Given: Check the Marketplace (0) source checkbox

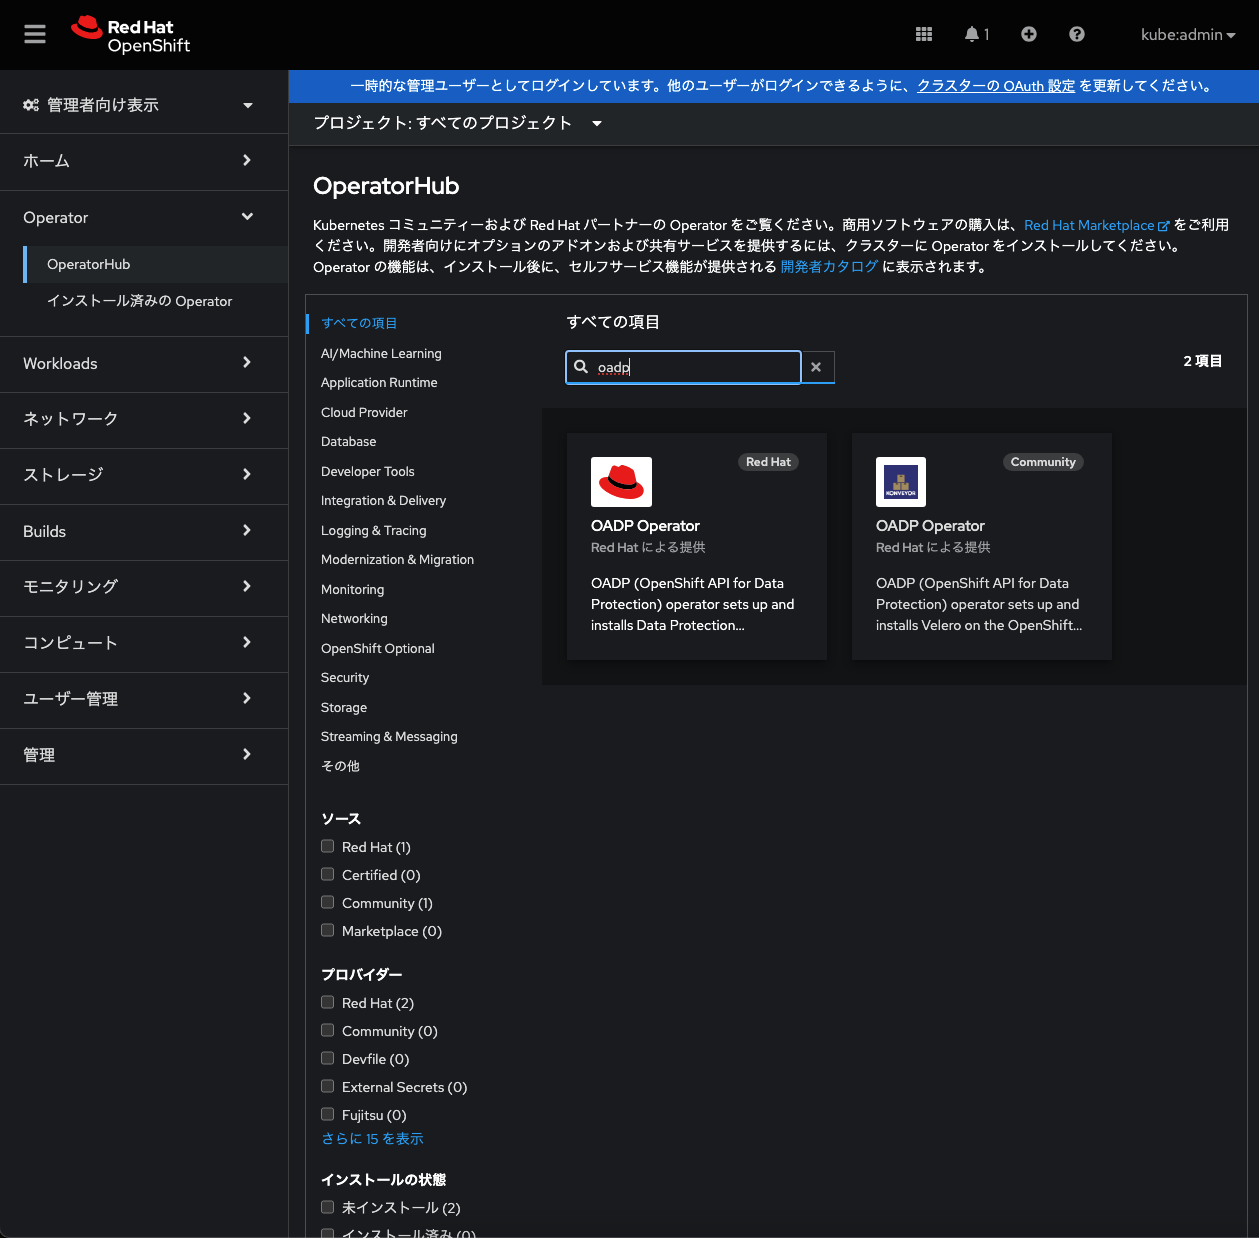Looking at the screenshot, I should tap(327, 930).
